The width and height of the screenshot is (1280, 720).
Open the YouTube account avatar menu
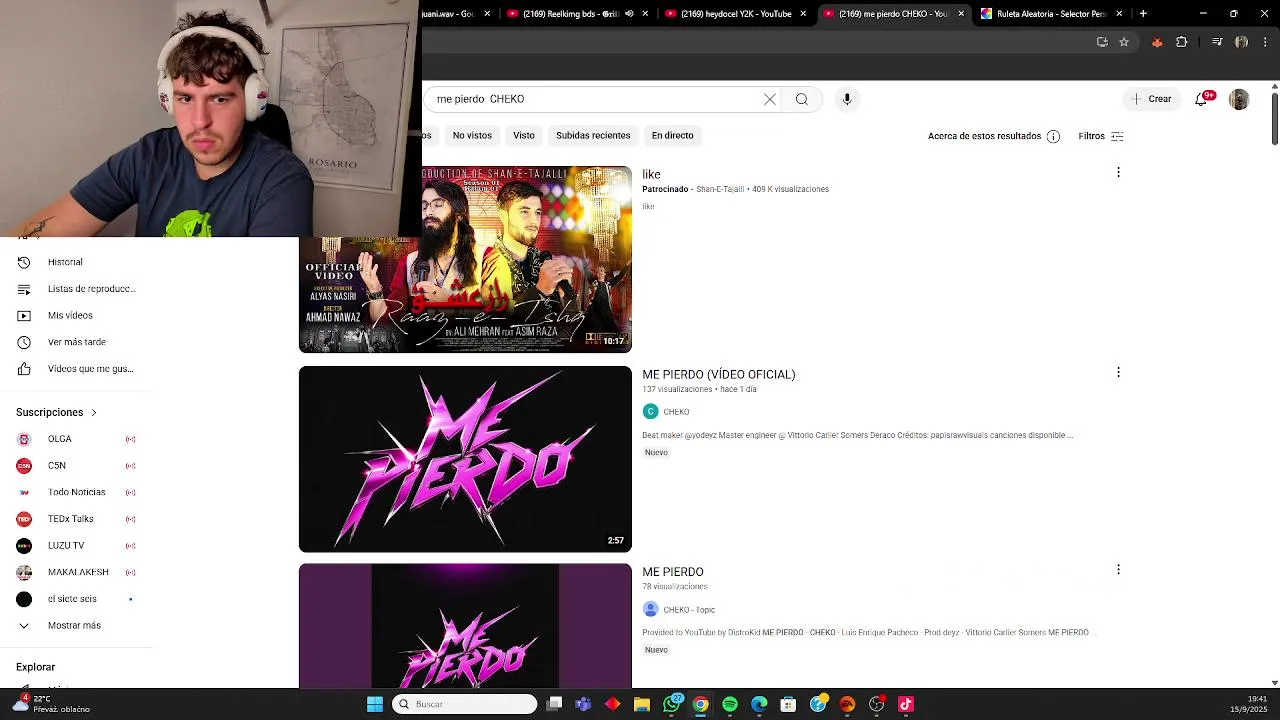click(x=1239, y=99)
